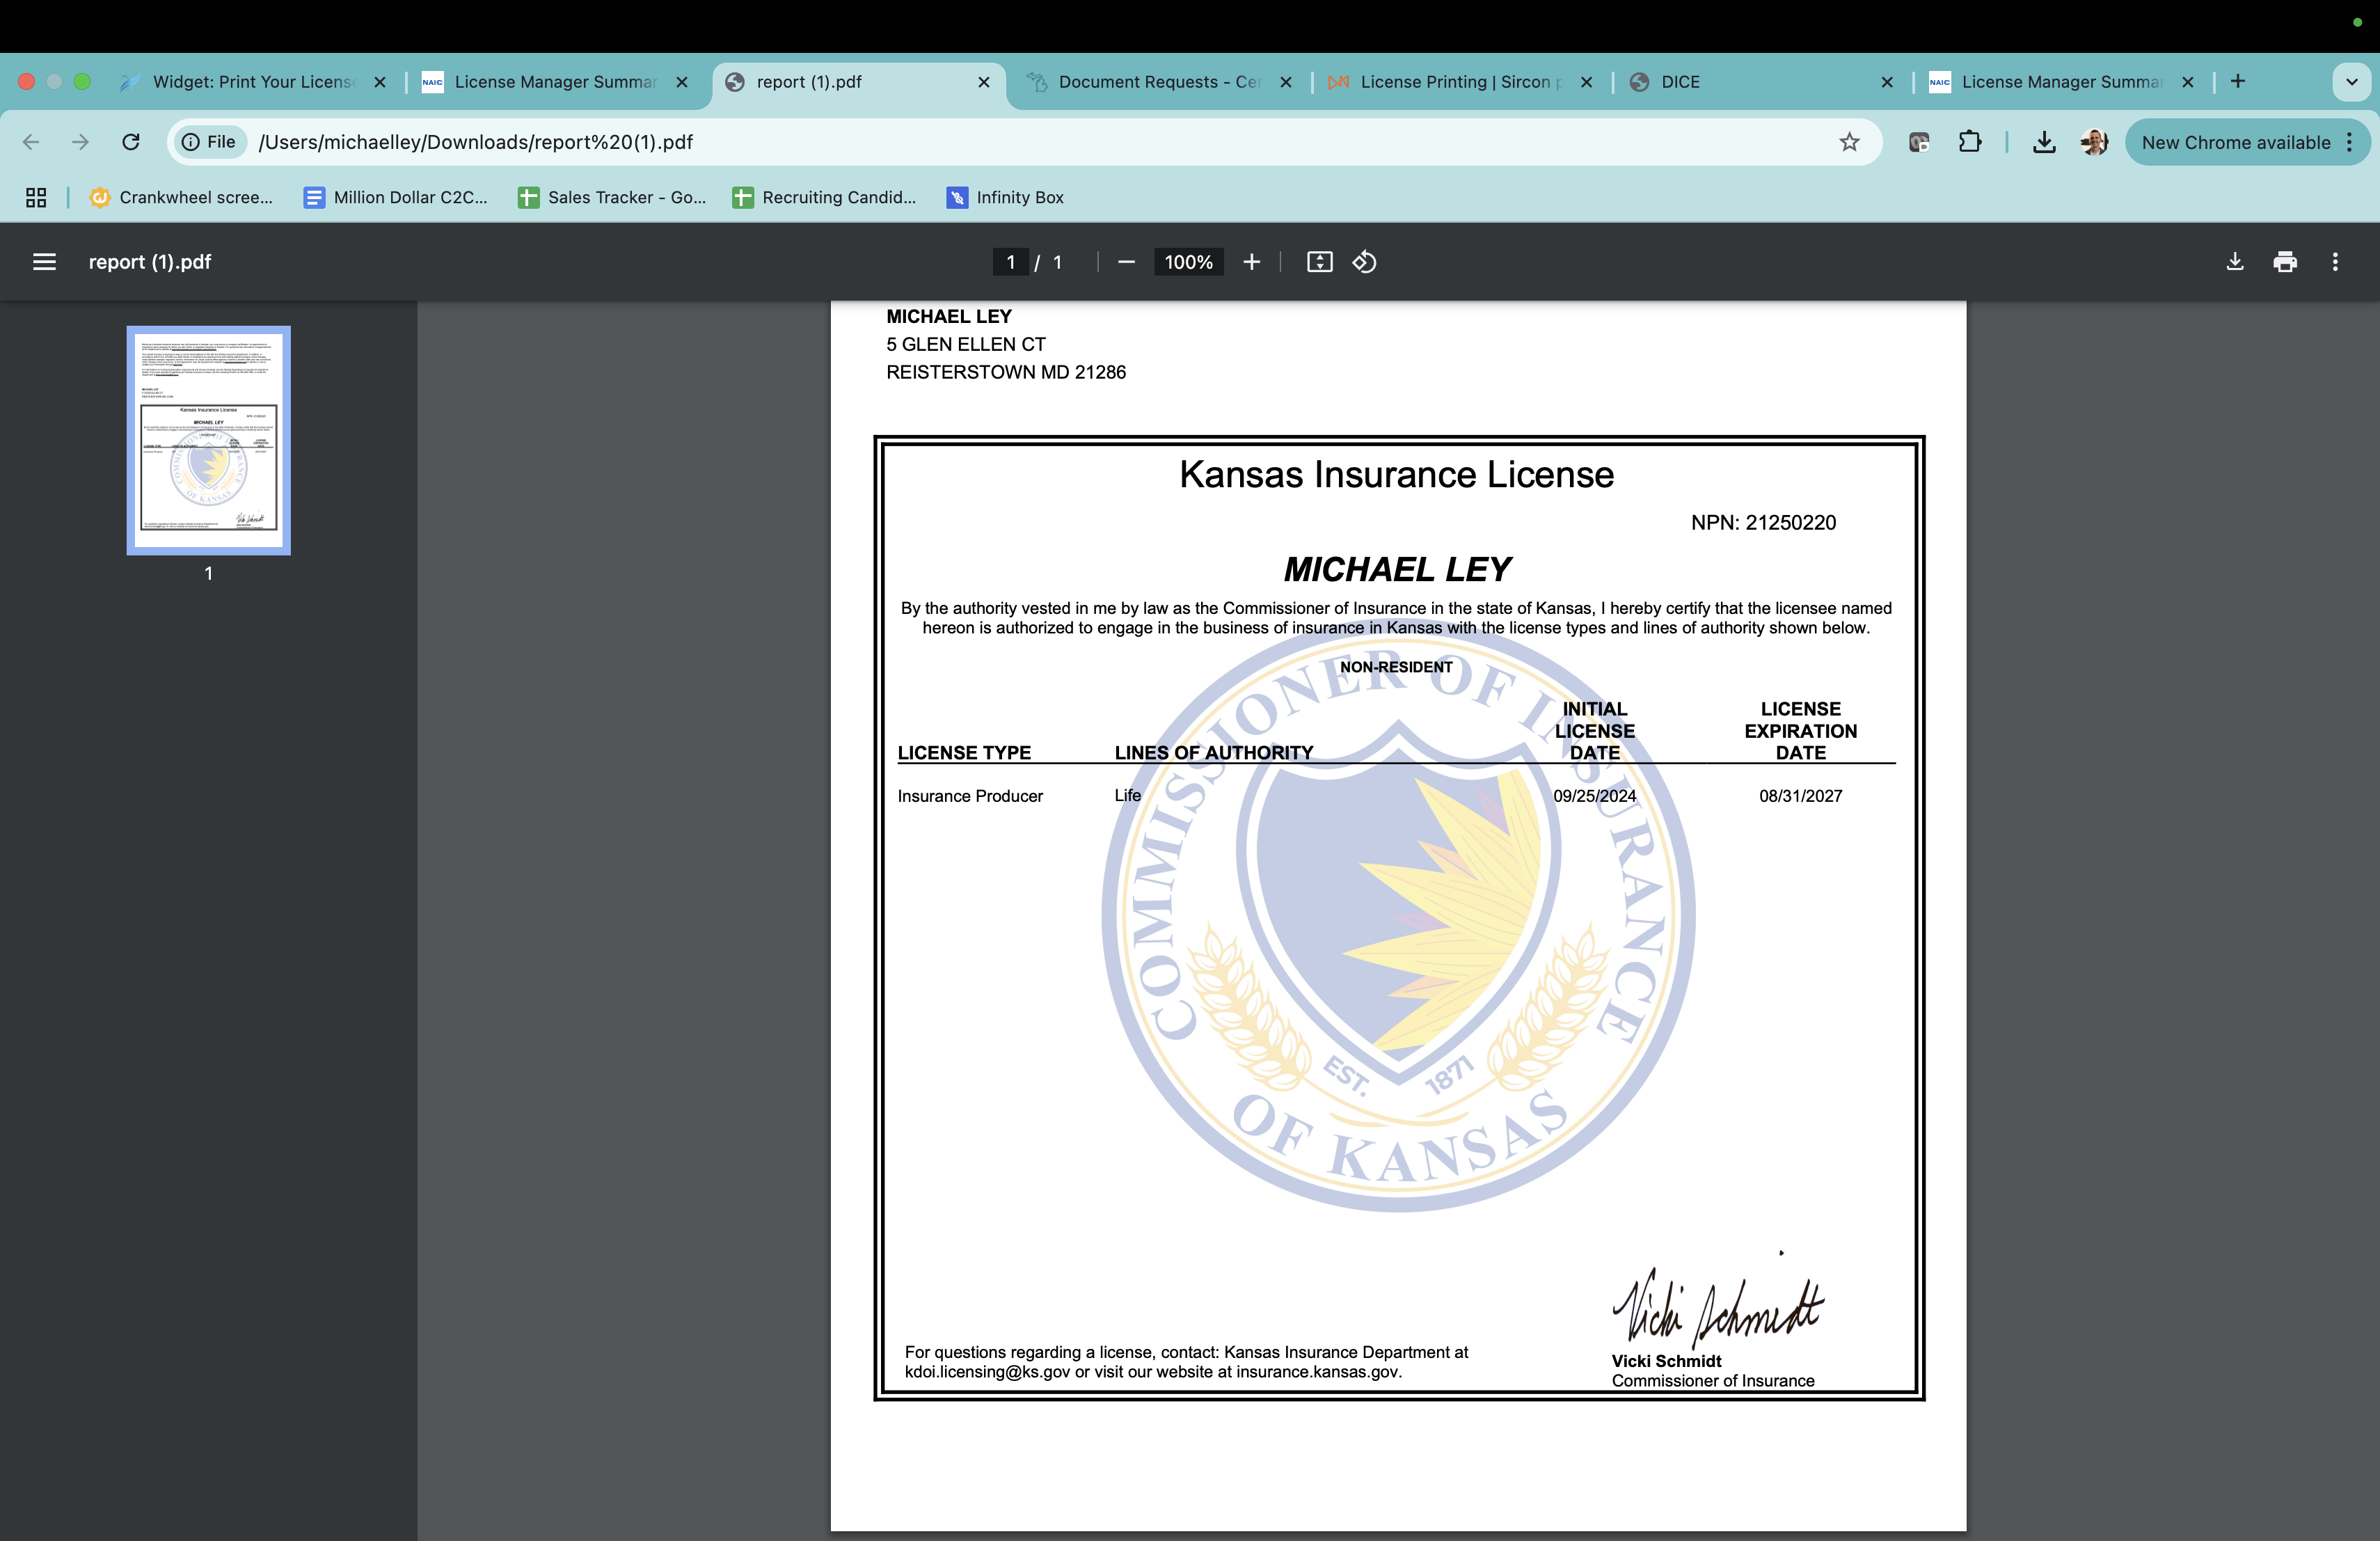Download the PDF from viewer toolbar
This screenshot has height=1541, width=2380.
click(x=2234, y=262)
